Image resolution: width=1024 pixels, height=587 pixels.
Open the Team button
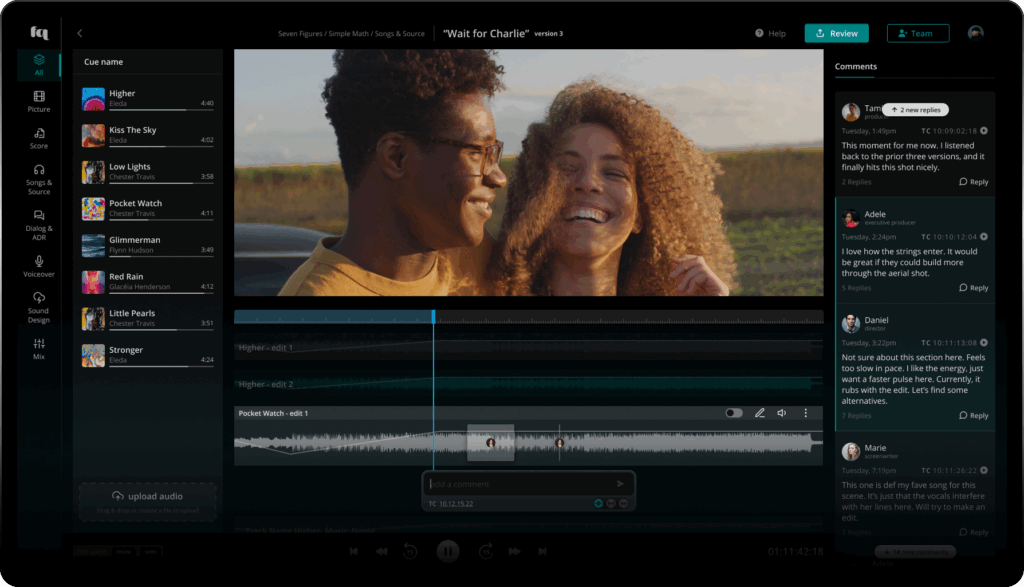pos(917,33)
